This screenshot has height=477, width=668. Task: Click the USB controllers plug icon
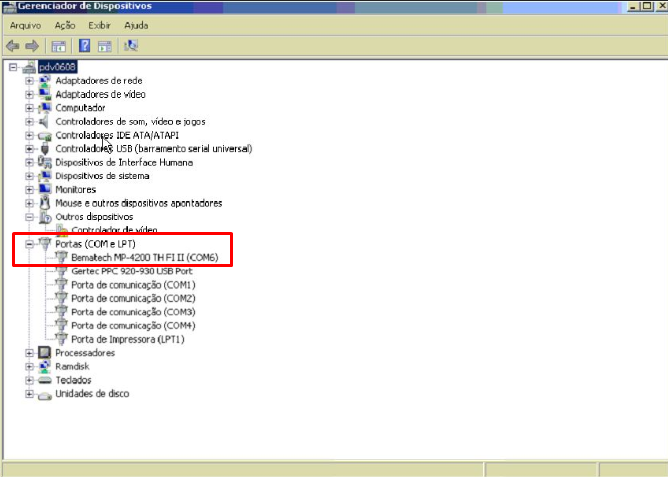(x=45, y=149)
